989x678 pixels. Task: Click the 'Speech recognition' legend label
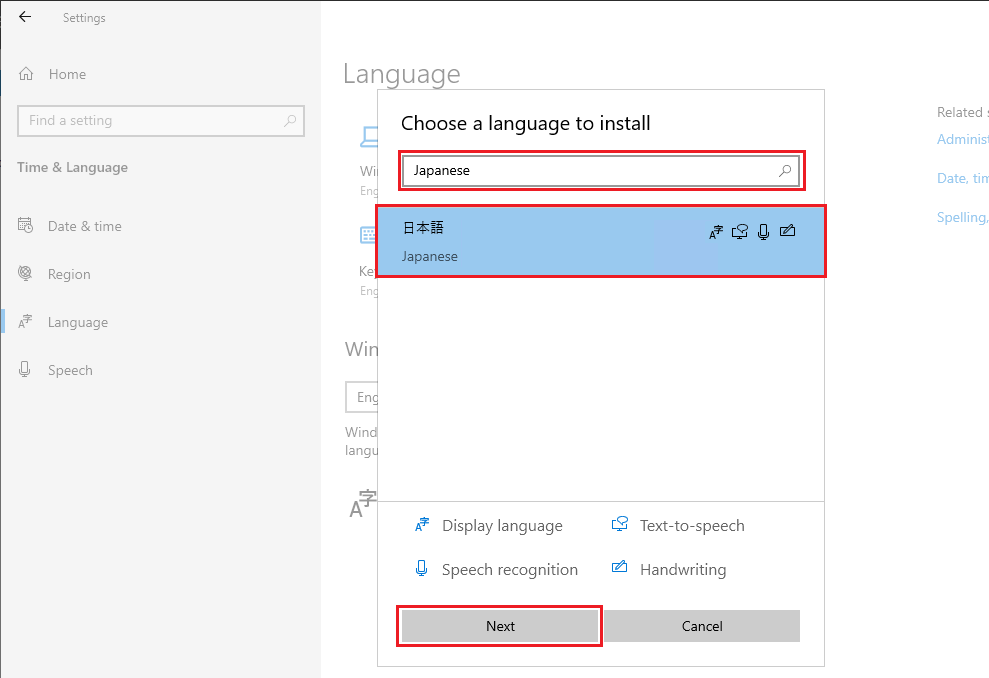(x=510, y=570)
